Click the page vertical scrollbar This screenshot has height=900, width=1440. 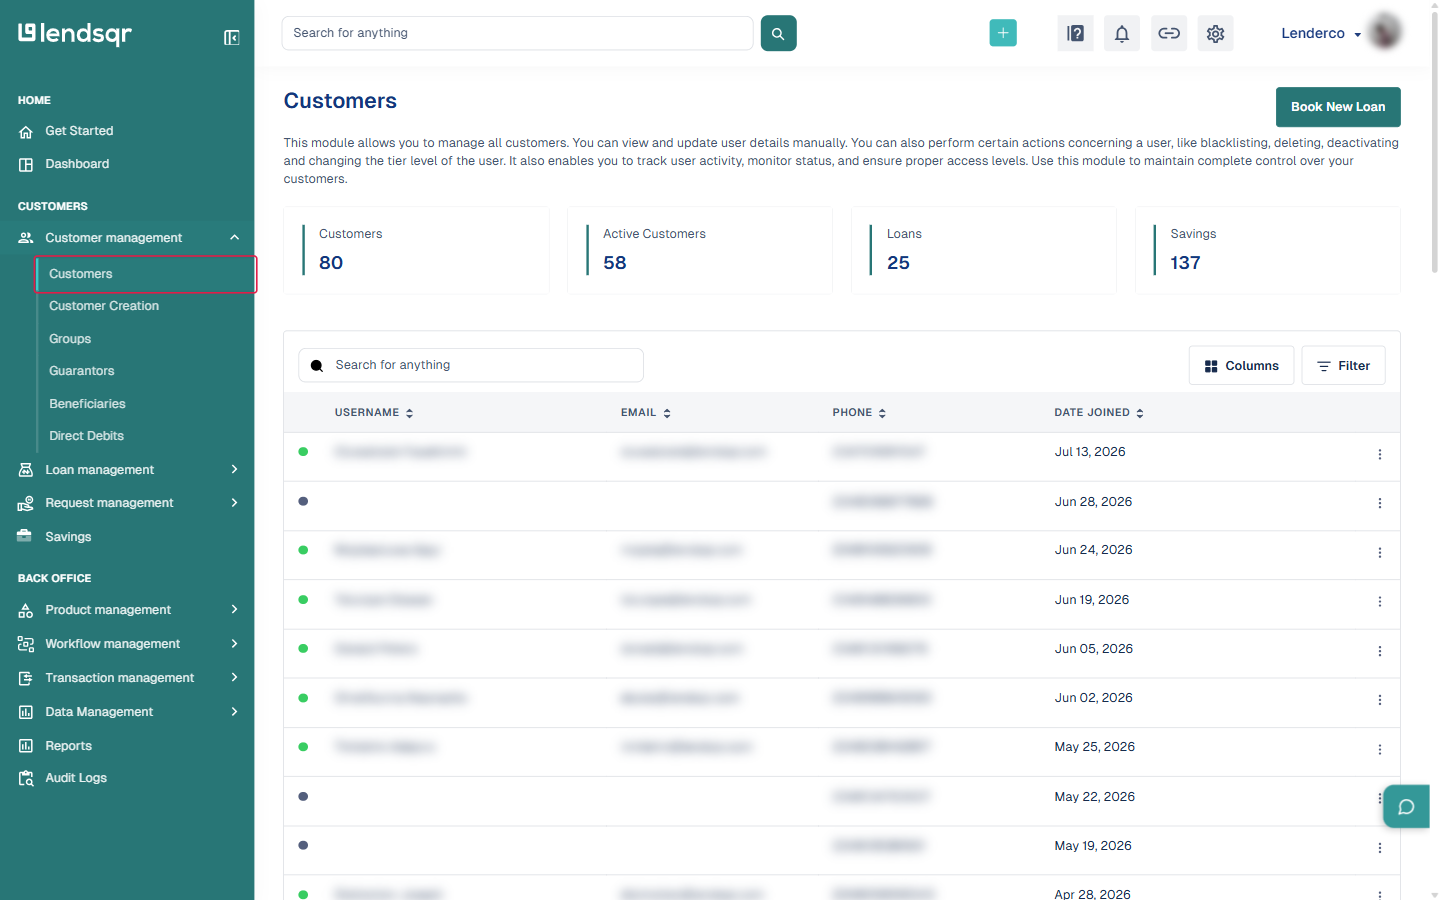coord(1435,140)
